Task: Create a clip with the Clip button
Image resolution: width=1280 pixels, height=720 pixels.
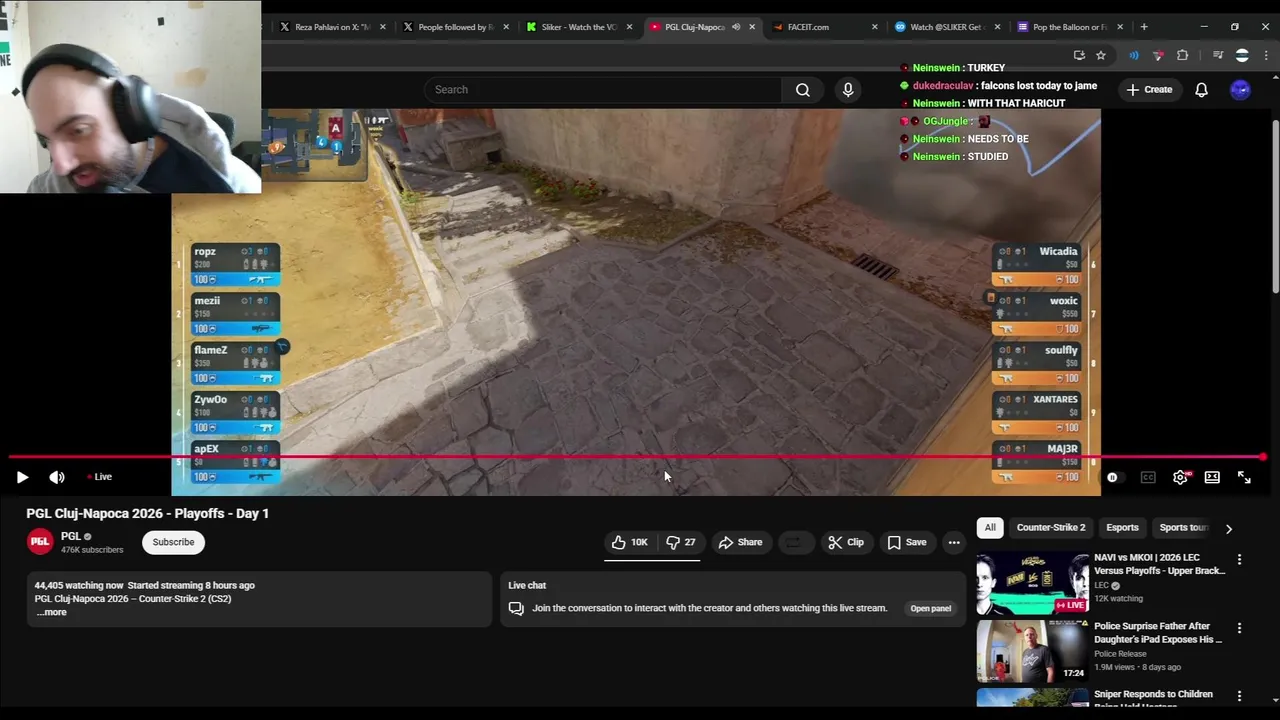Action: 846,542
